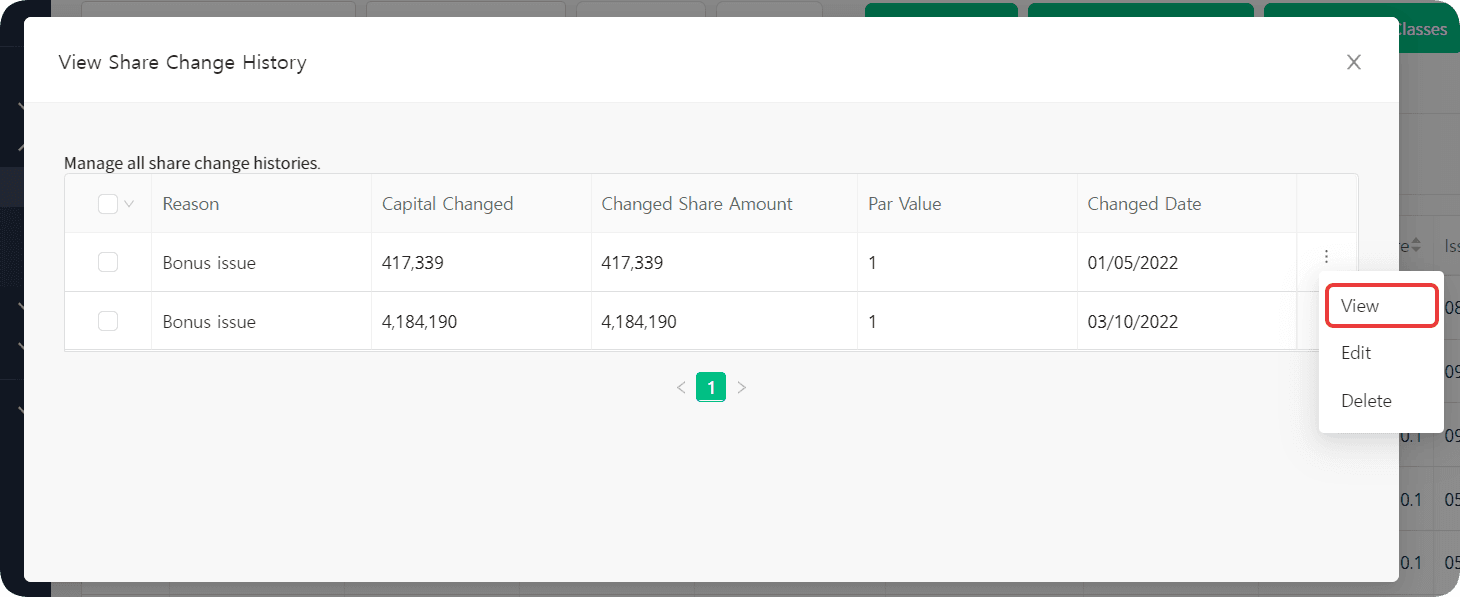Image resolution: width=1460 pixels, height=597 pixels.
Task: Select page 1 in the pagination
Action: click(711, 387)
